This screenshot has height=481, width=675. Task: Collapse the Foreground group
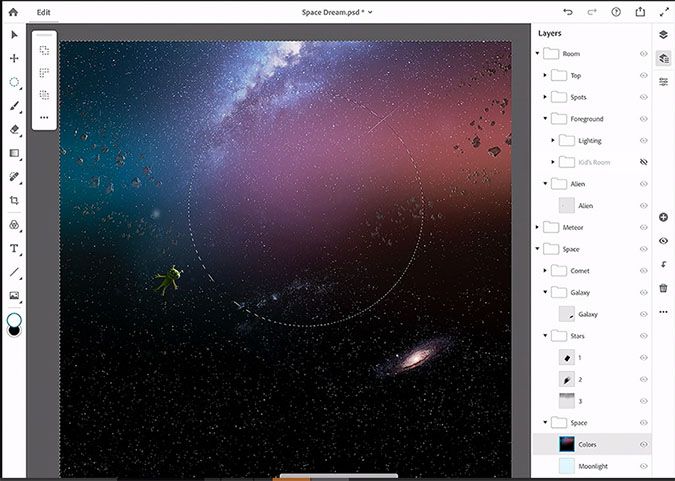tap(545, 118)
